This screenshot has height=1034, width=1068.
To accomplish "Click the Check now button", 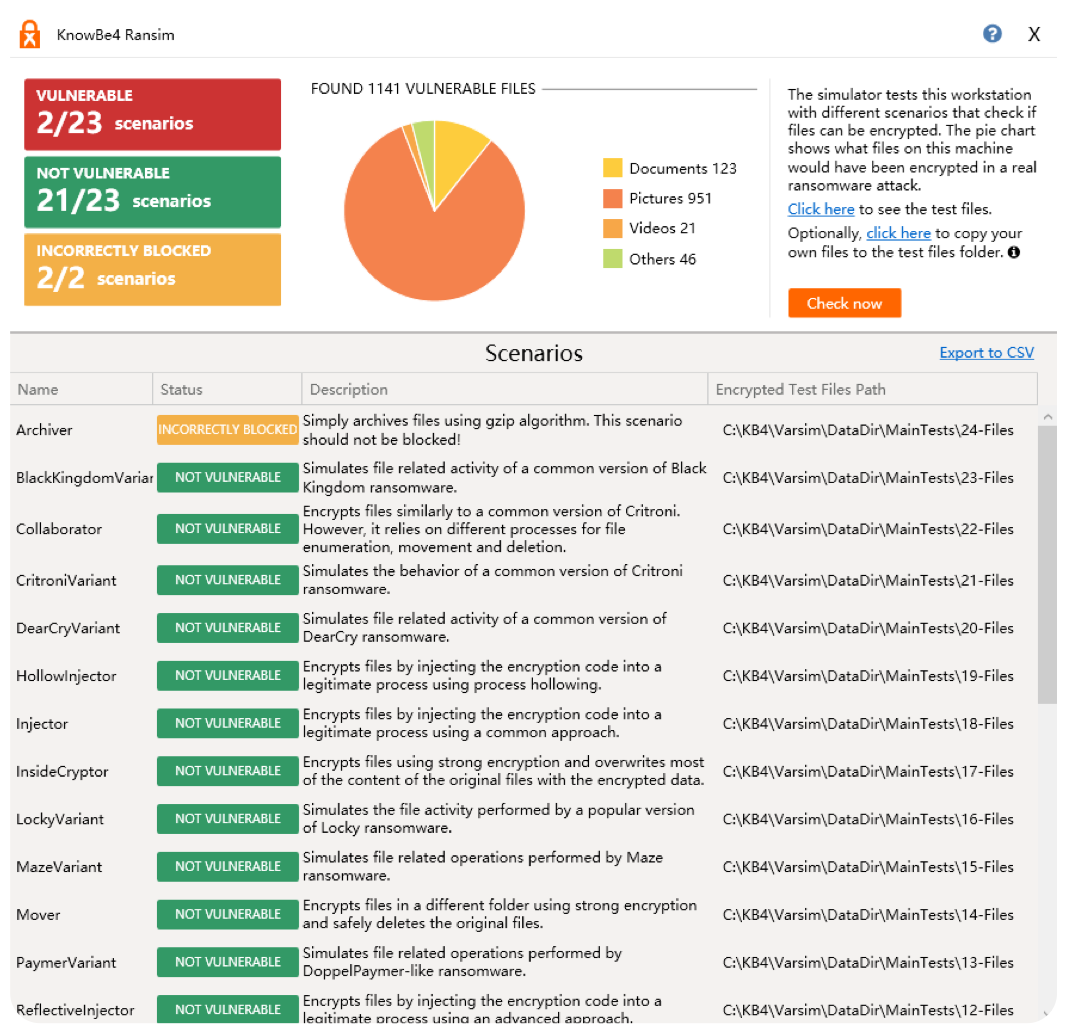I will [844, 303].
